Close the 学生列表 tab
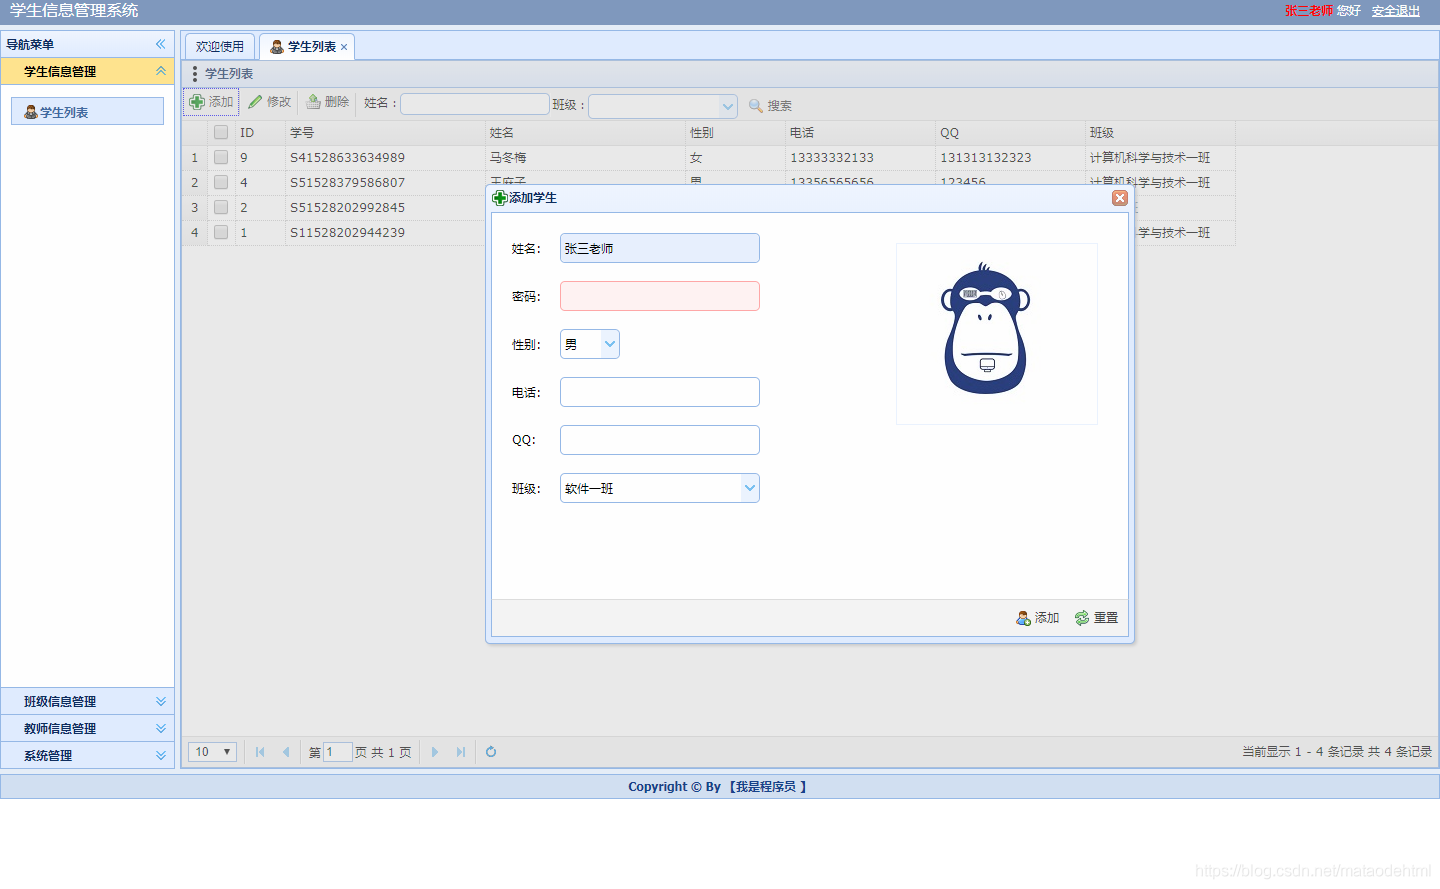The height and width of the screenshot is (889, 1440). click(x=344, y=47)
